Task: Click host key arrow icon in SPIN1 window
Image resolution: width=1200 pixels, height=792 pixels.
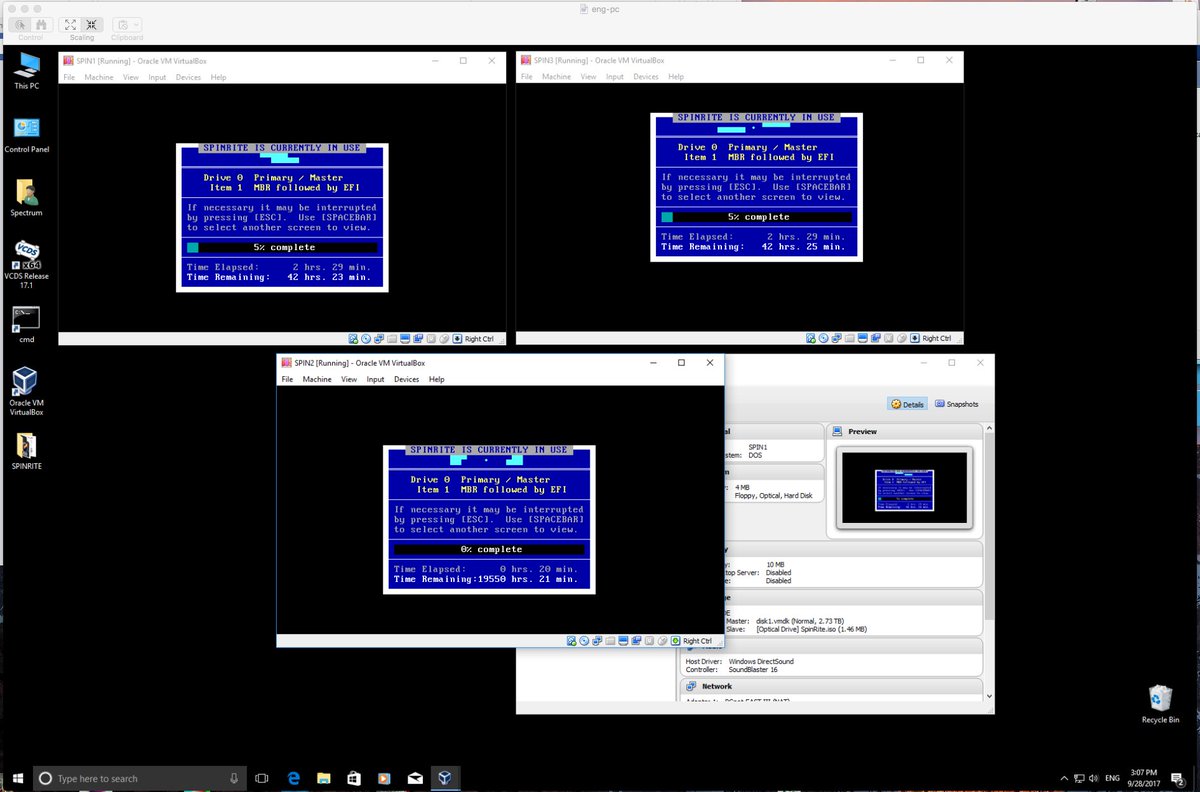Action: 457,339
